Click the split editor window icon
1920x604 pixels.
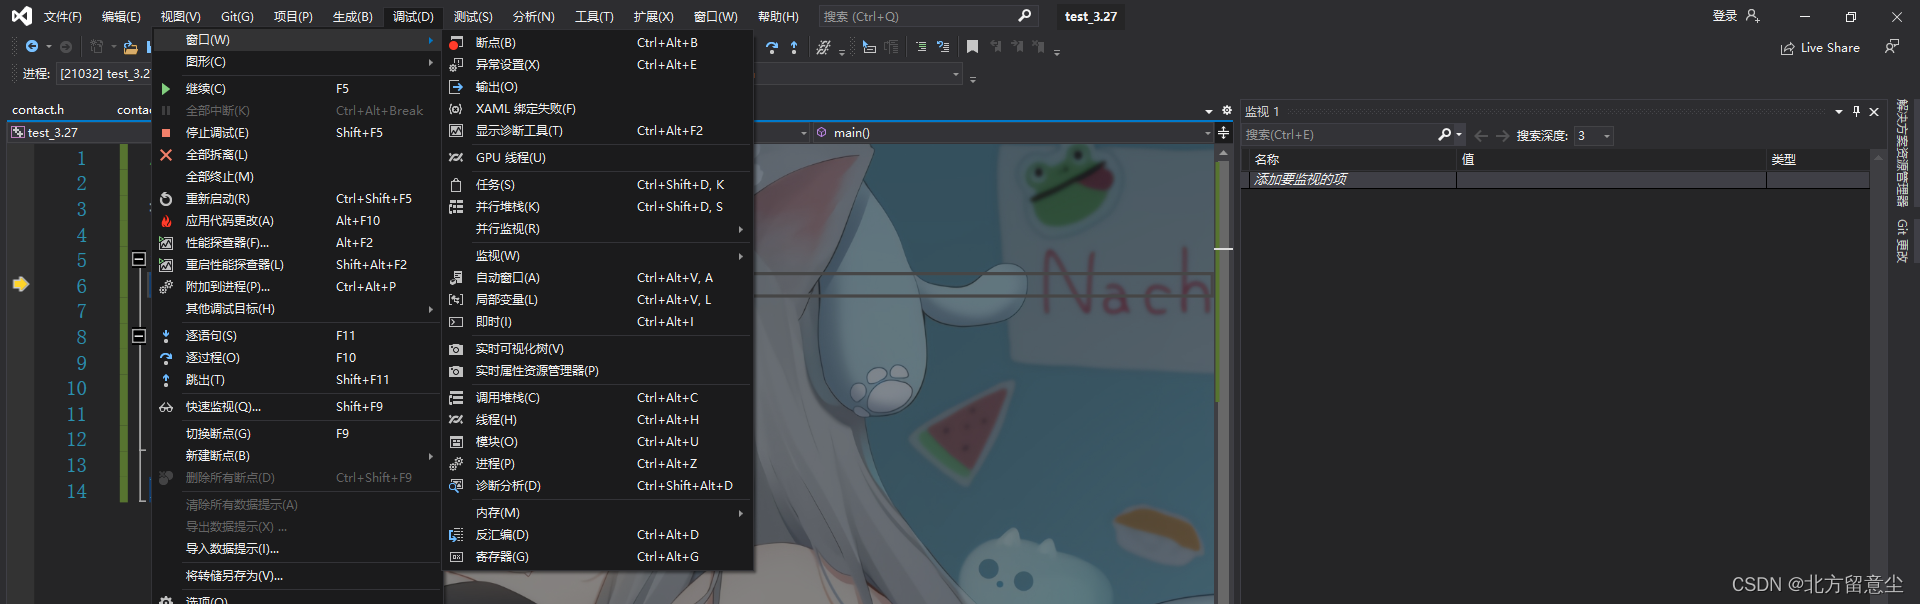coord(1224,133)
